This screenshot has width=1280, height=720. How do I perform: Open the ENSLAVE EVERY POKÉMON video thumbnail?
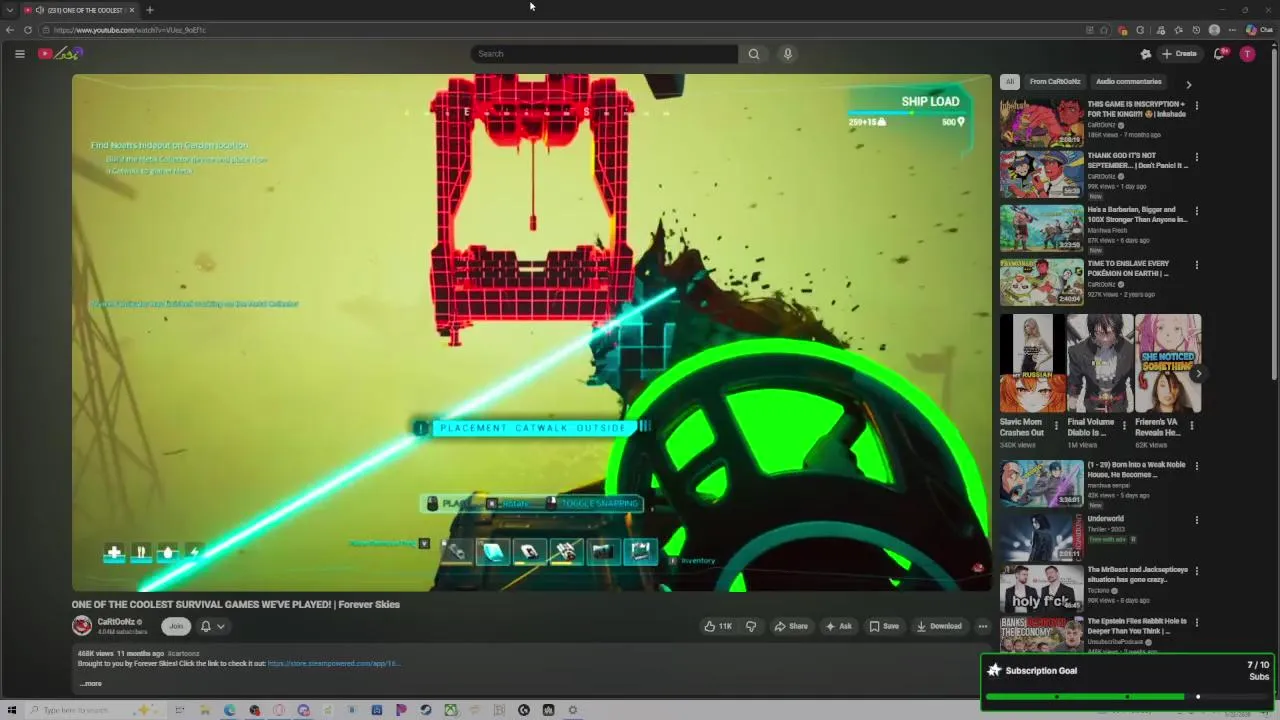pyautogui.click(x=1041, y=281)
